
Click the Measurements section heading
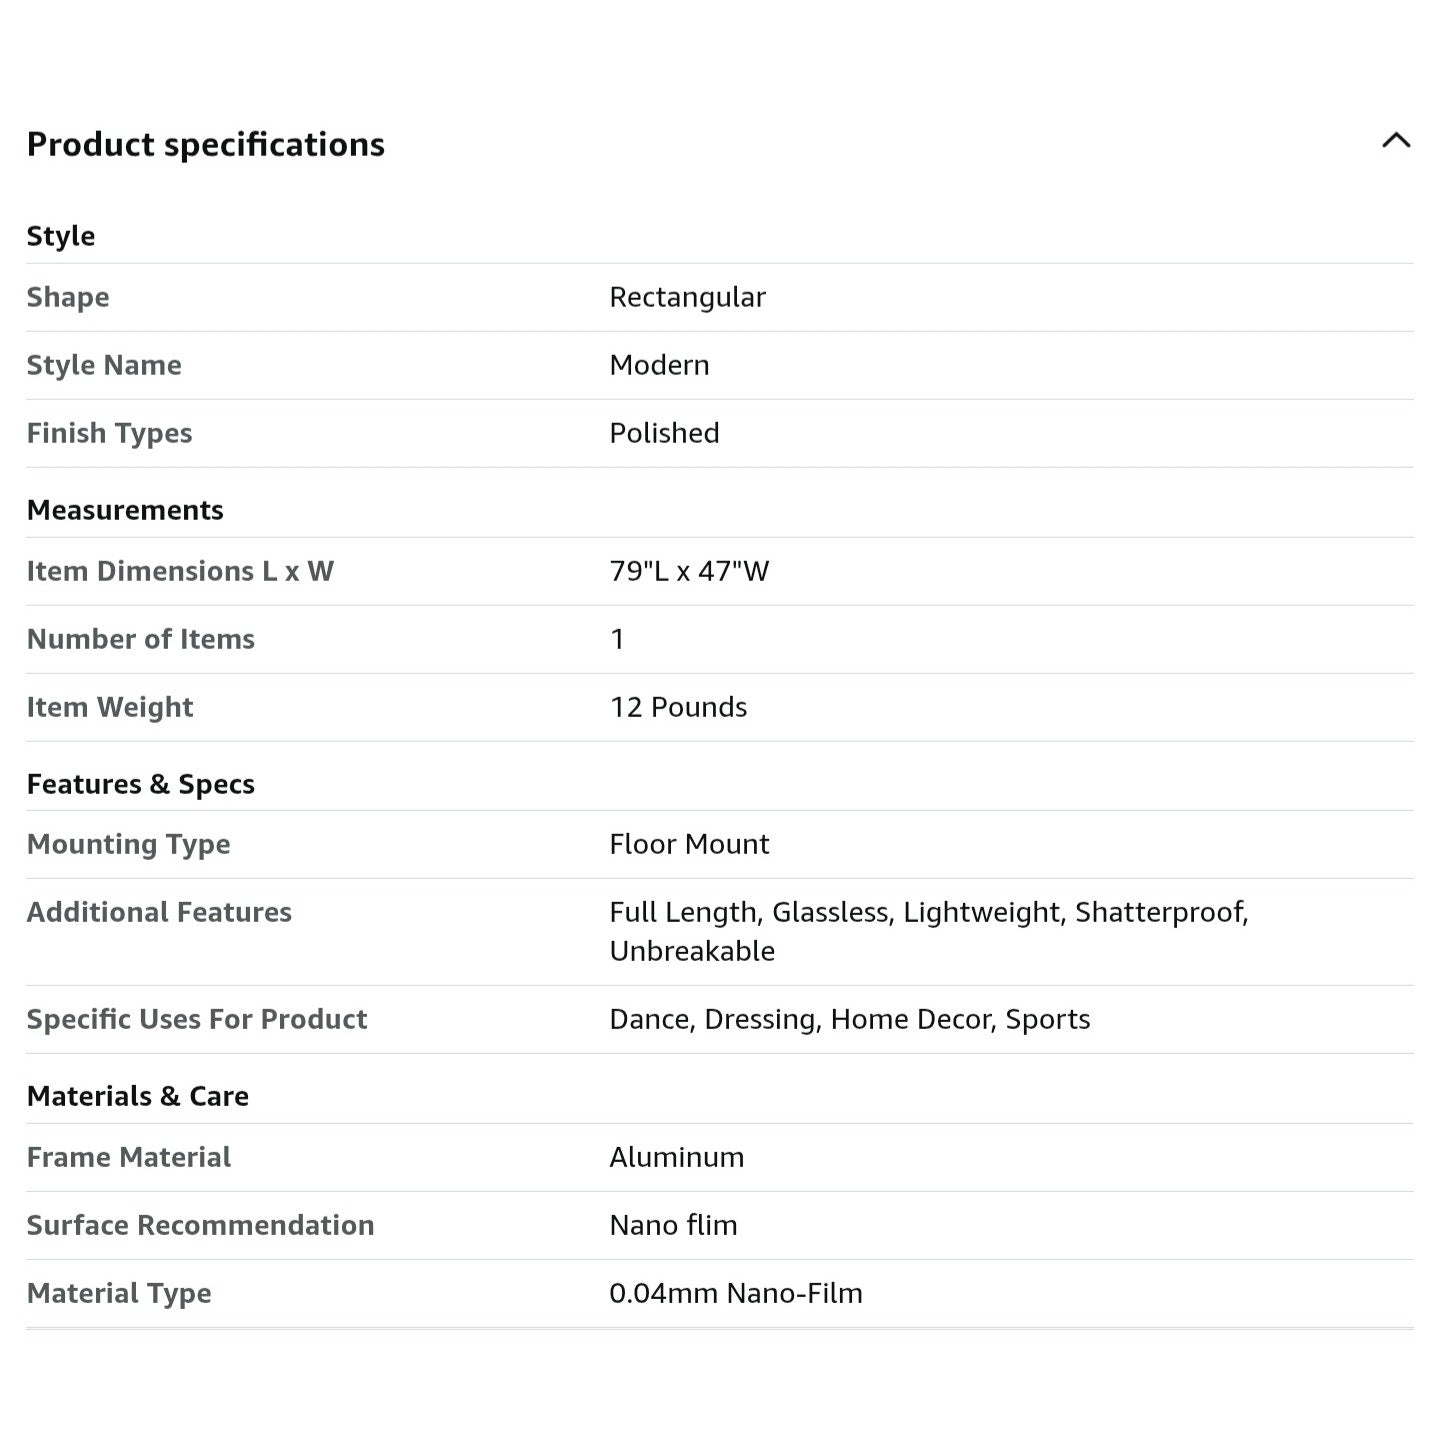point(125,510)
